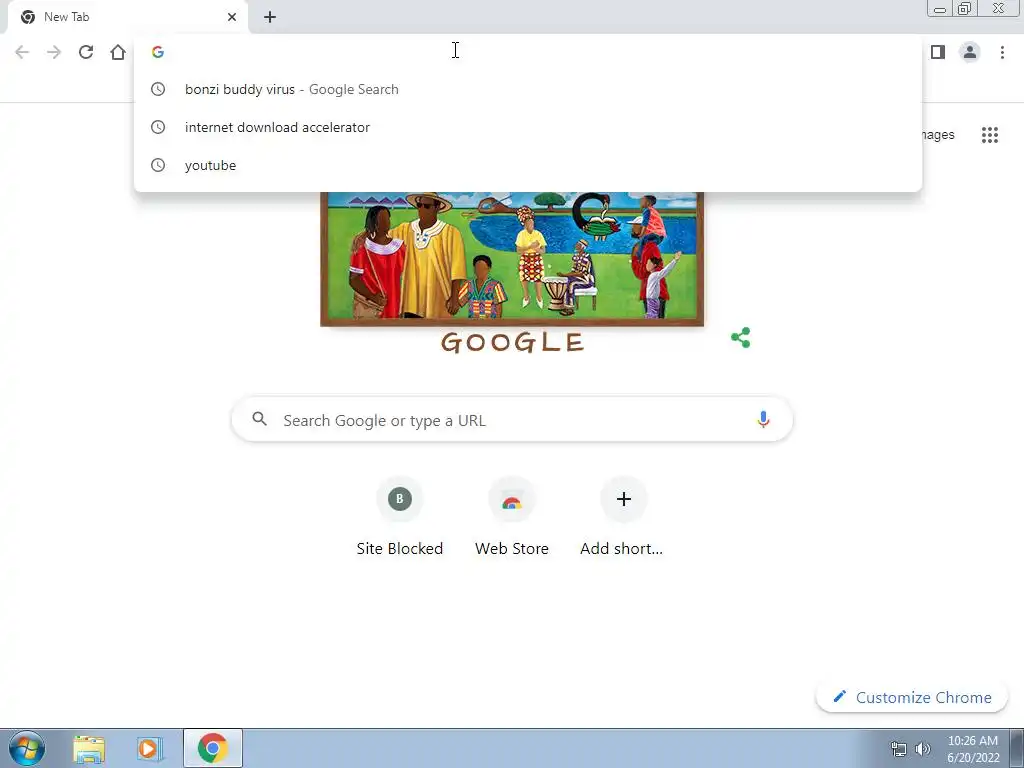Open the volume speaker tray icon
This screenshot has height=768, width=1024.
tap(922, 749)
